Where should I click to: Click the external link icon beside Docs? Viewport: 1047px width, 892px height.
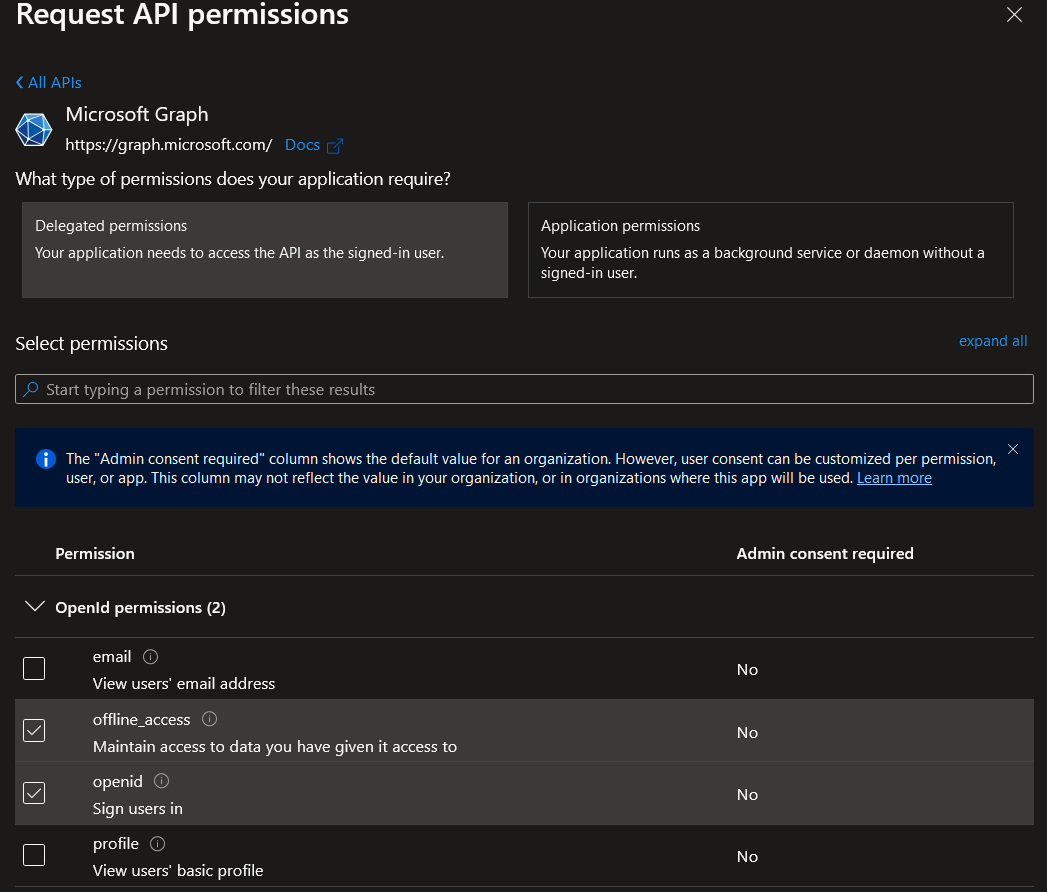tap(335, 146)
